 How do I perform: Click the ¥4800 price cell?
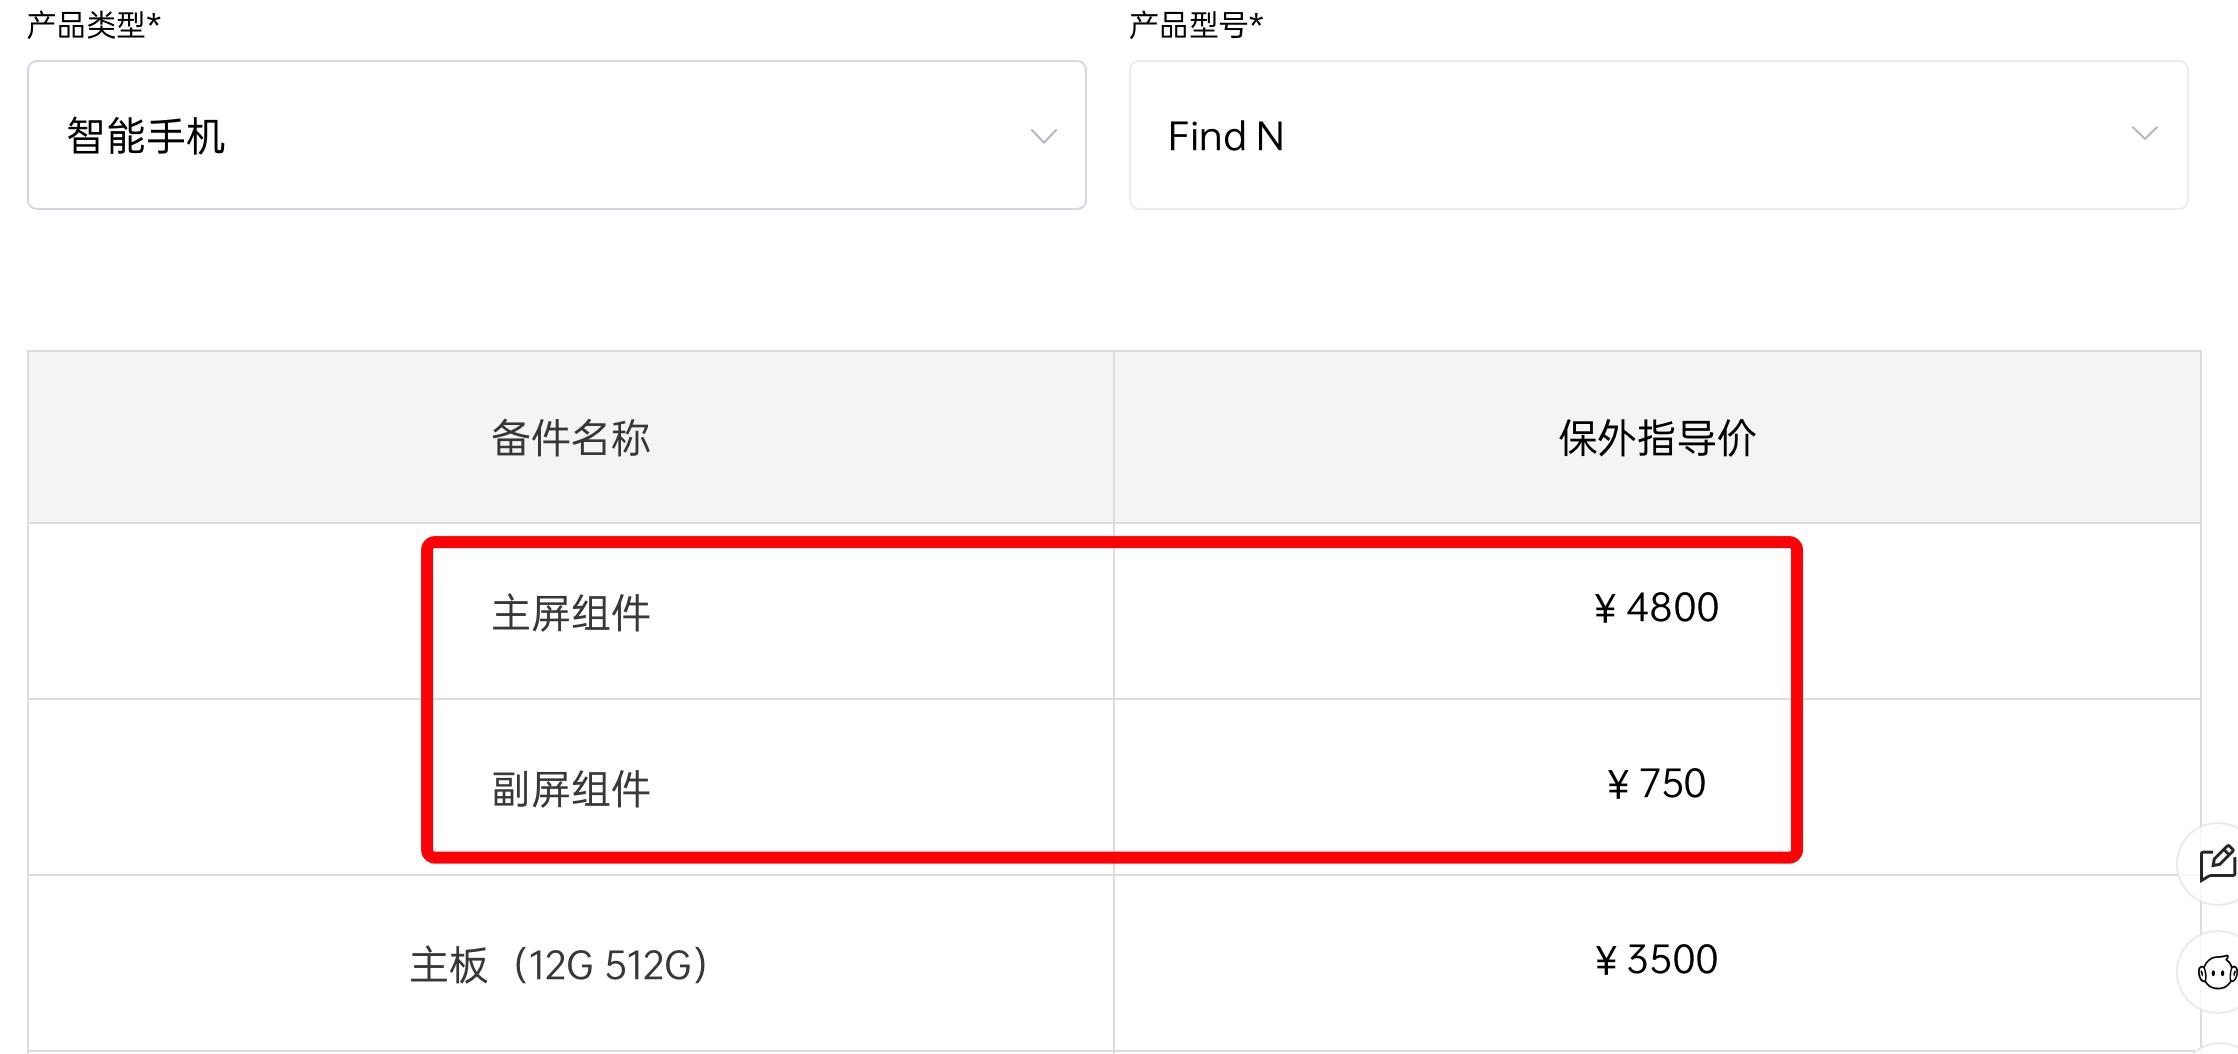pos(1657,609)
